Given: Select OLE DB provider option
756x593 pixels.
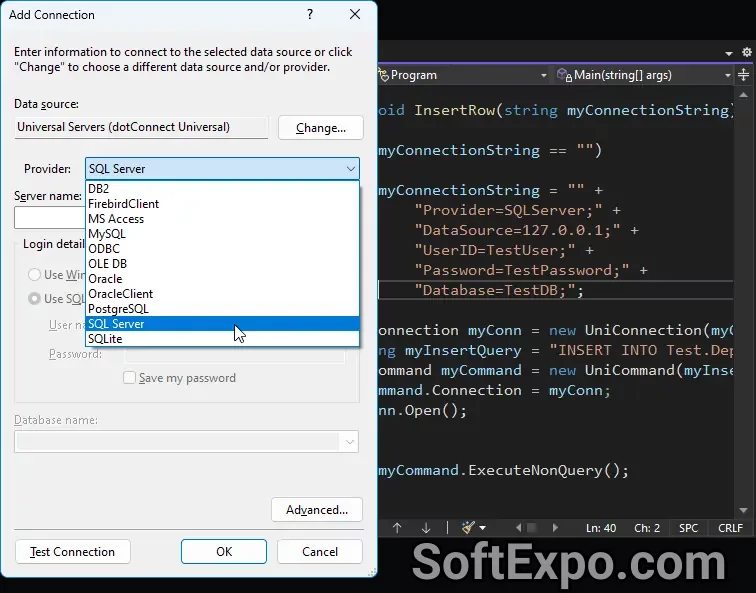Looking at the screenshot, I should click(222, 263).
